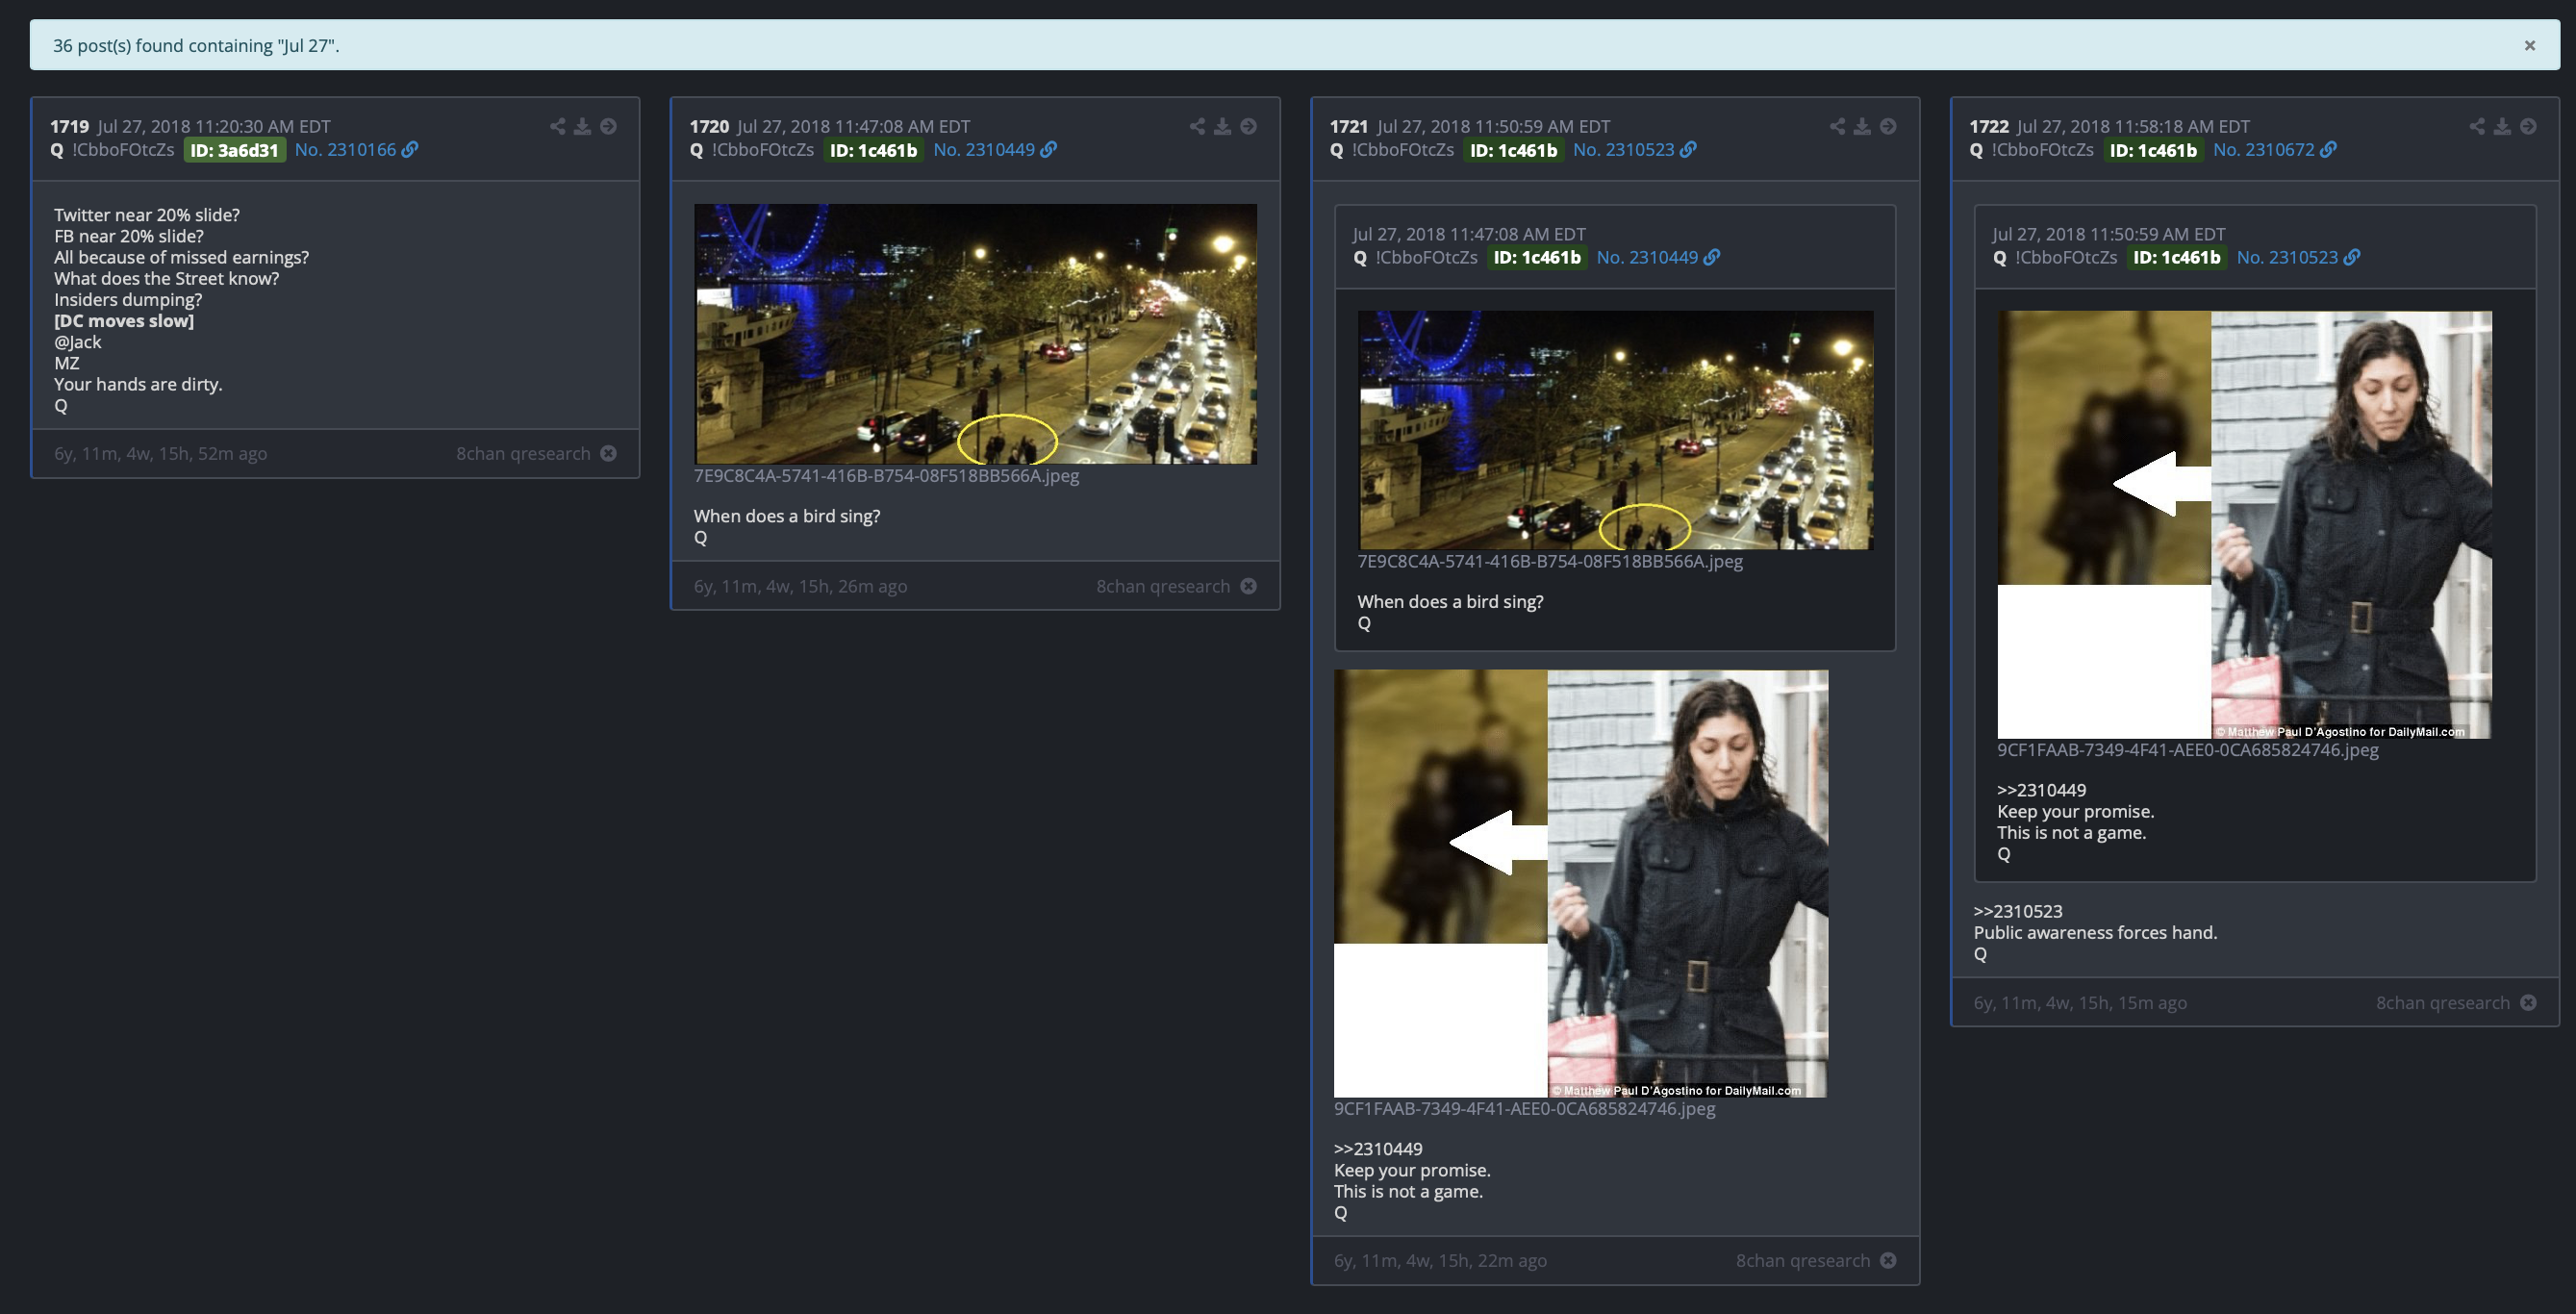This screenshot has width=2576, height=1314.
Task: Click circle icon next to 8chan qresearch in 1722
Action: click(x=2528, y=1002)
